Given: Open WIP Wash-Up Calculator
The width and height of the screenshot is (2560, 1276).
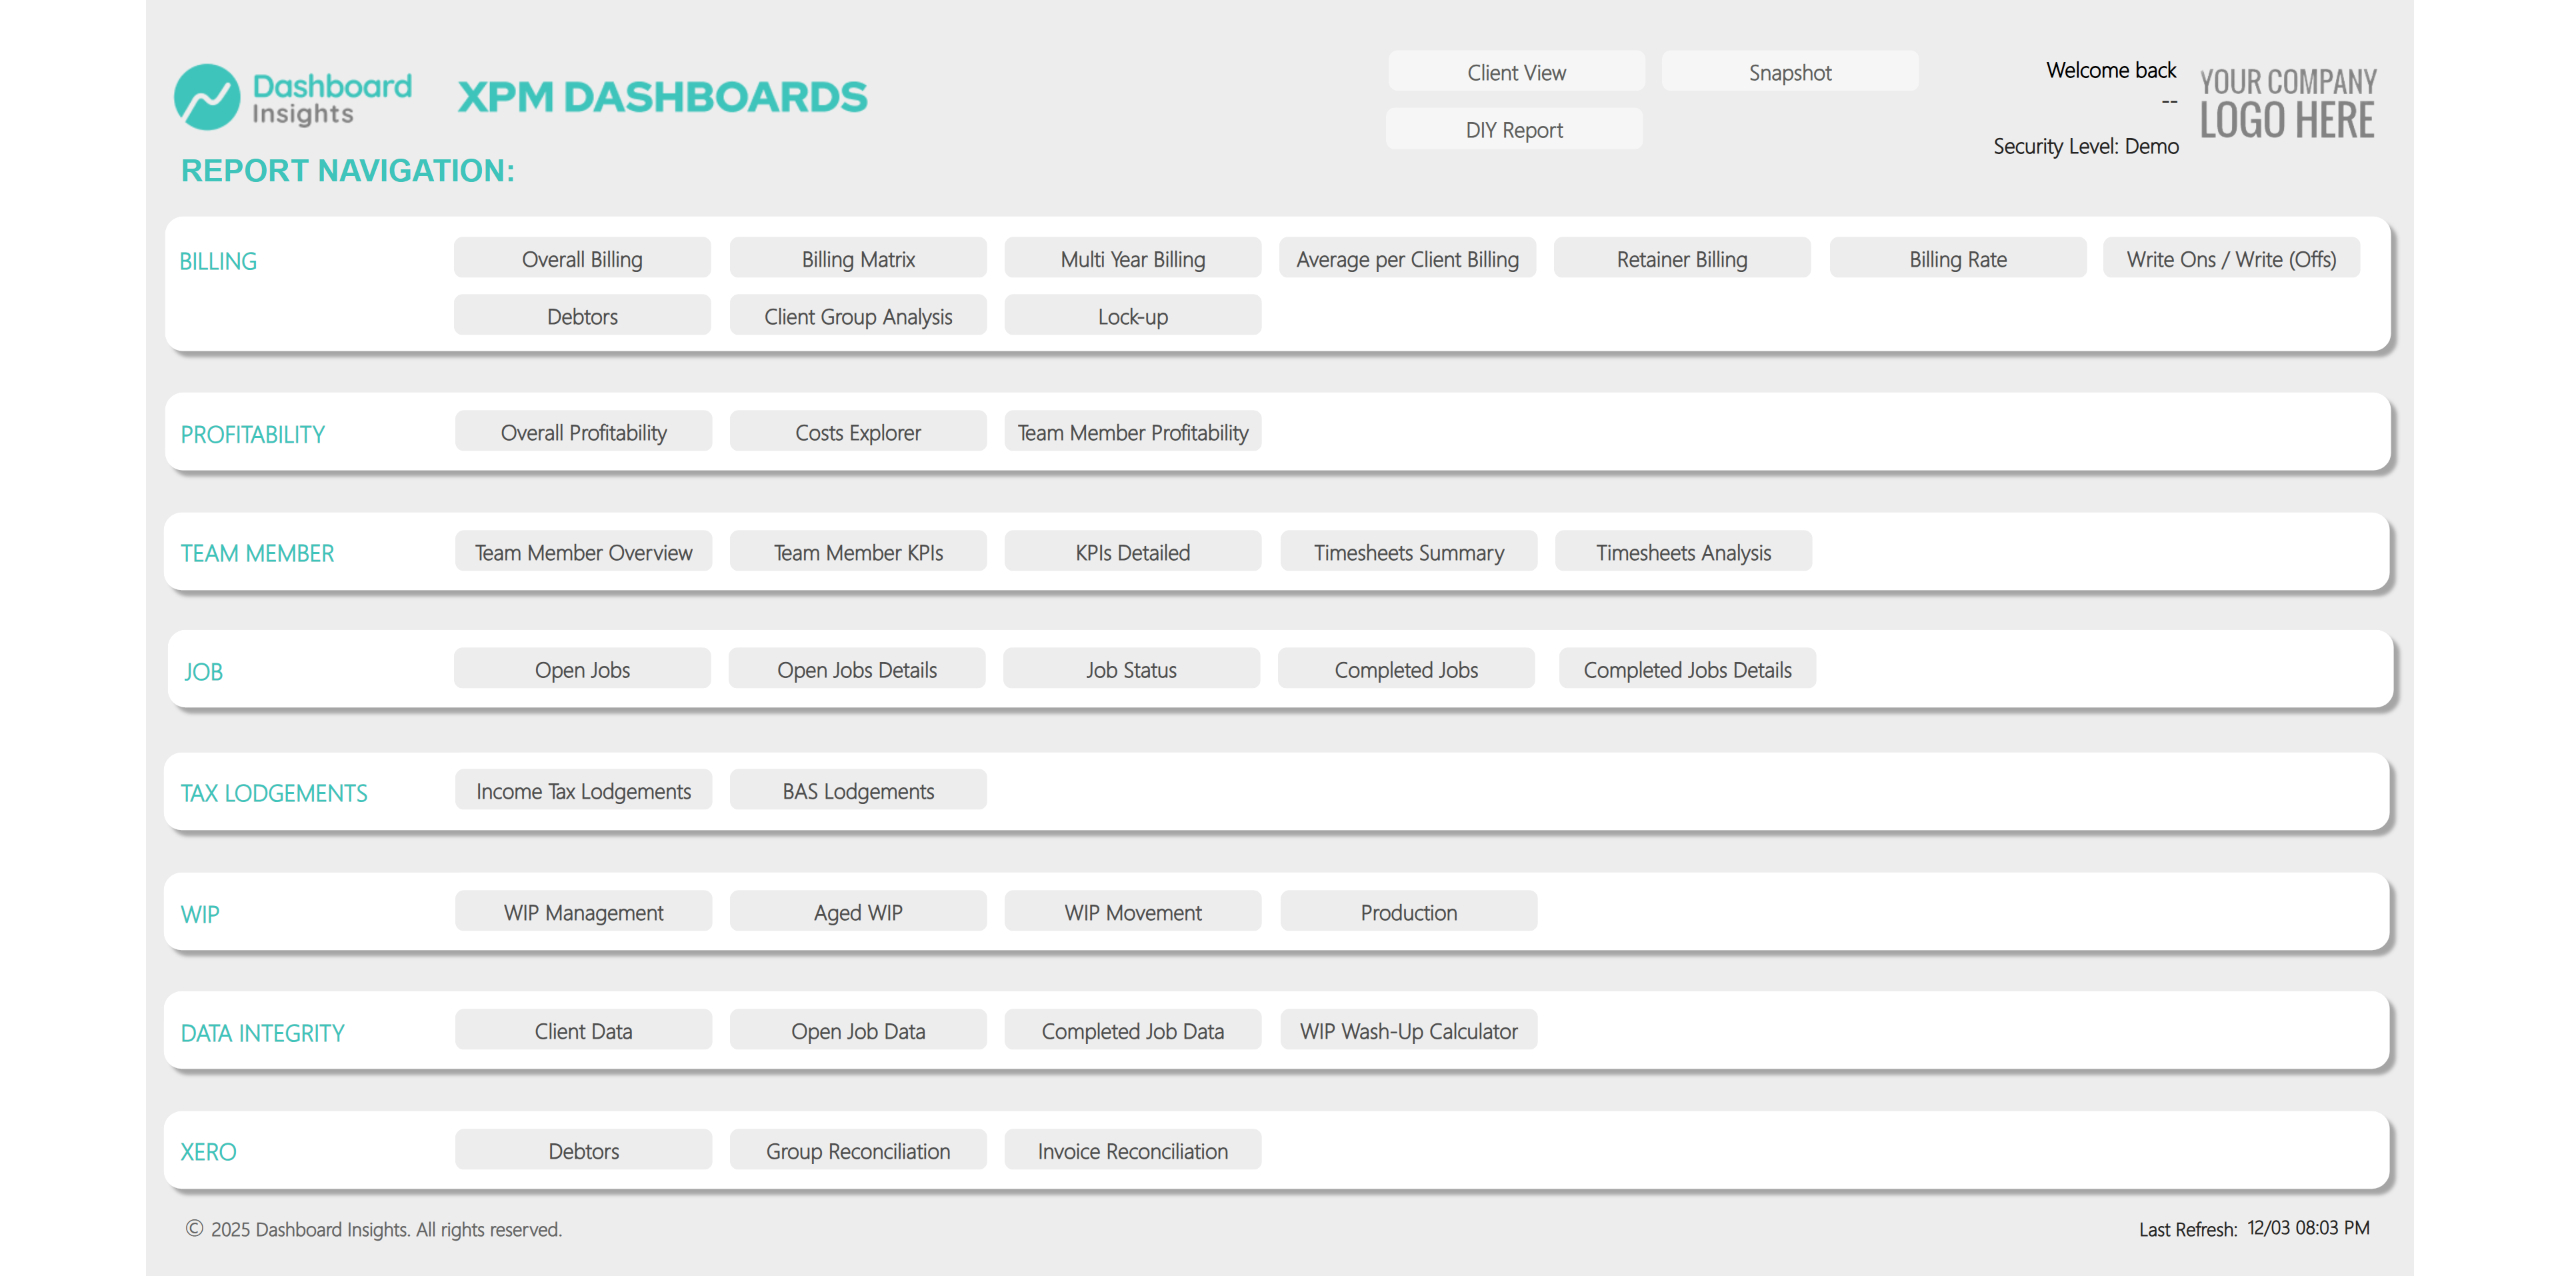Looking at the screenshot, I should [1408, 1029].
